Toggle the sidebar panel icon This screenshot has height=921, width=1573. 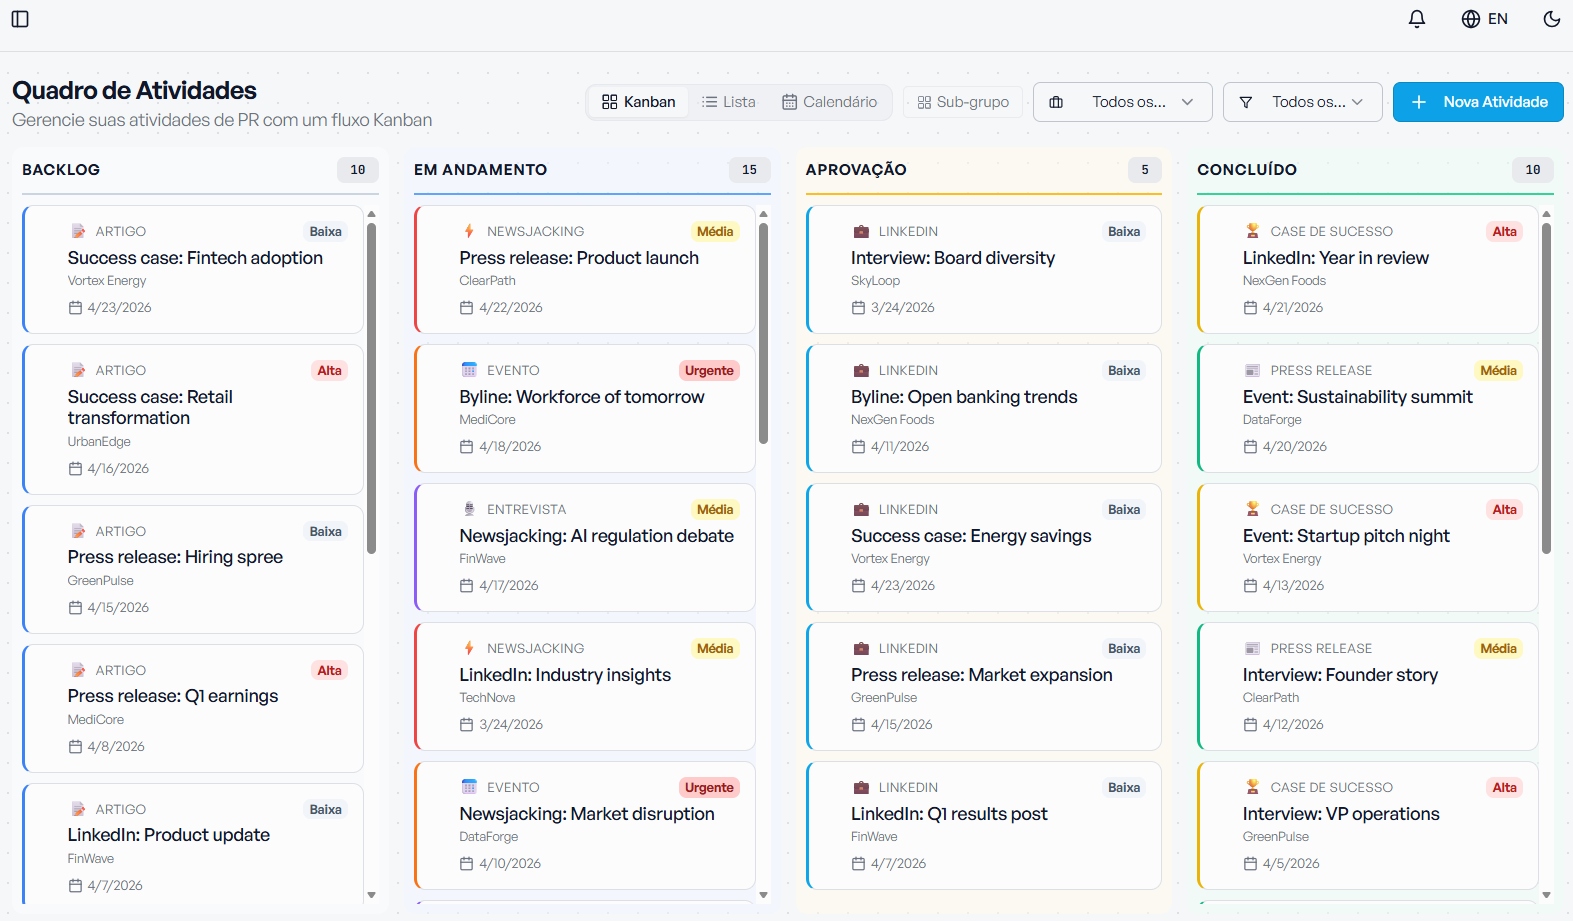20,19
